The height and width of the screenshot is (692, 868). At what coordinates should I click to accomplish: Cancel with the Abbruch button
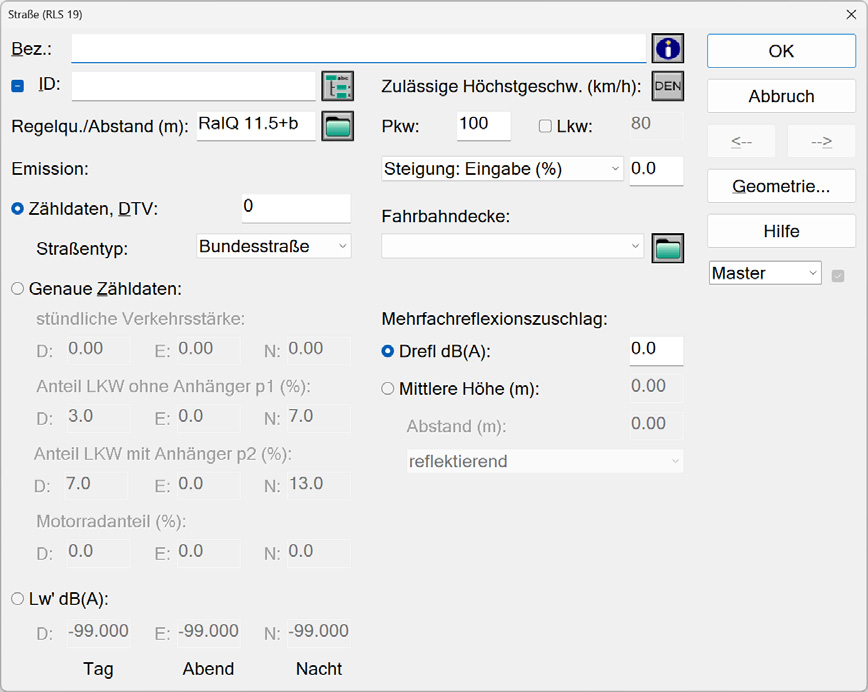coord(781,96)
